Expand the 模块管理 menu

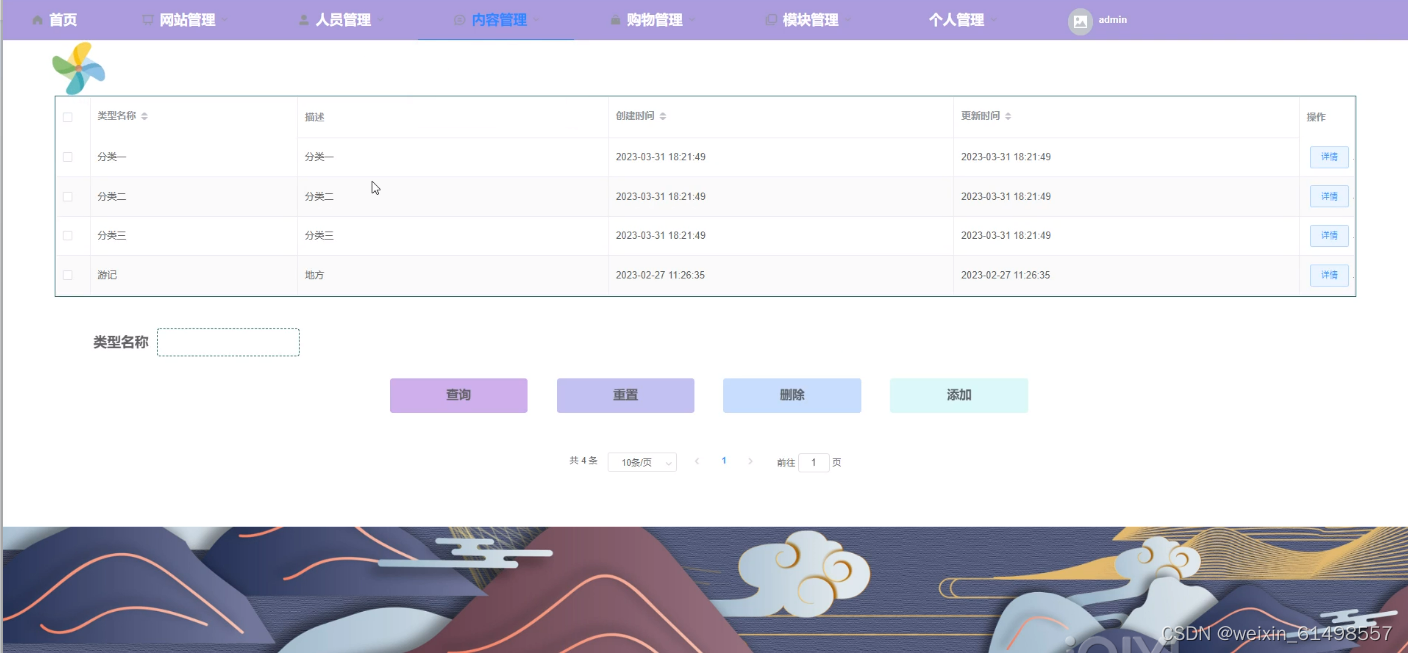click(x=810, y=20)
